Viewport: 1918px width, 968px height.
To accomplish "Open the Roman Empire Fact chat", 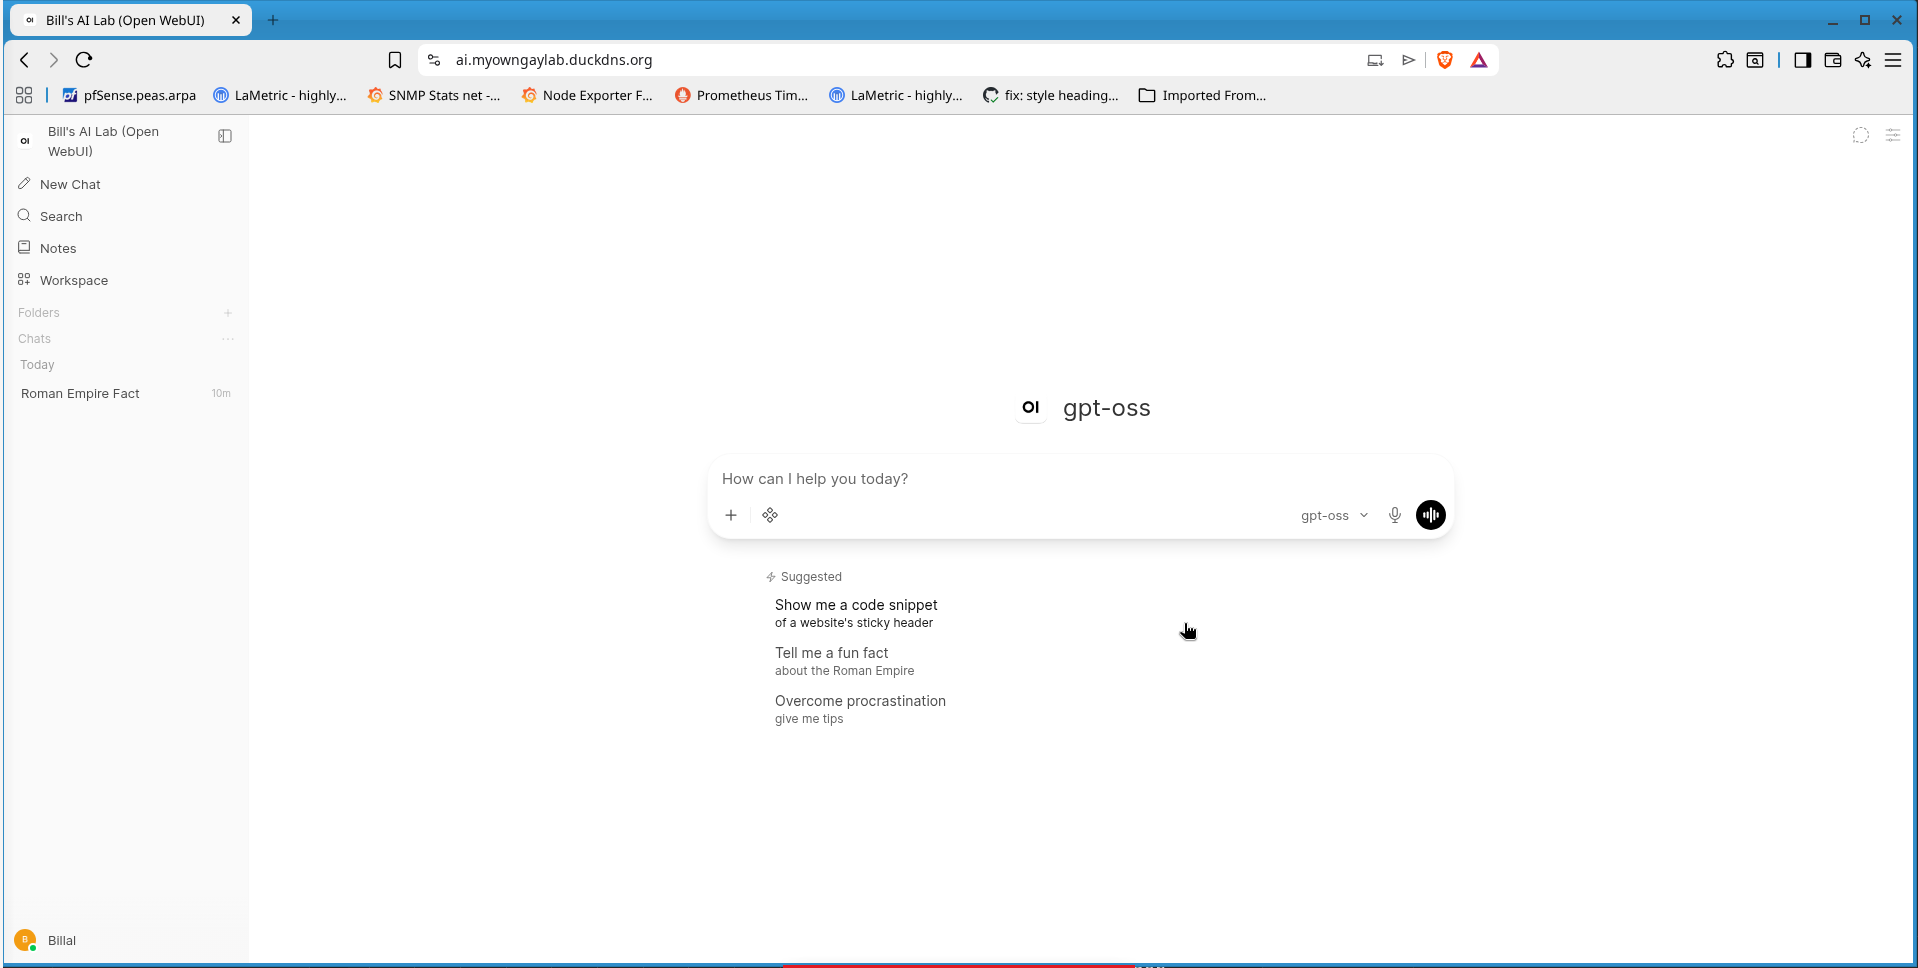I will 126,394.
